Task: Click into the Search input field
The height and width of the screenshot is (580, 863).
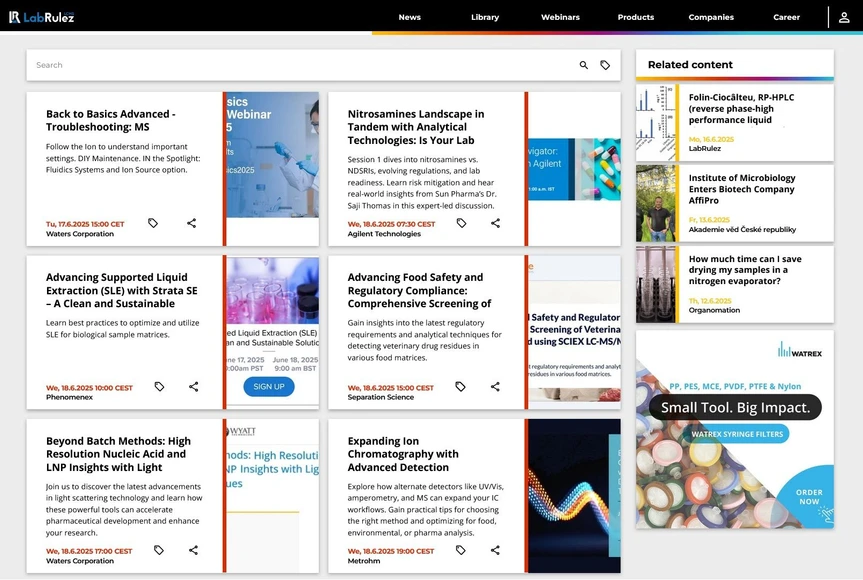Action: [x=300, y=65]
